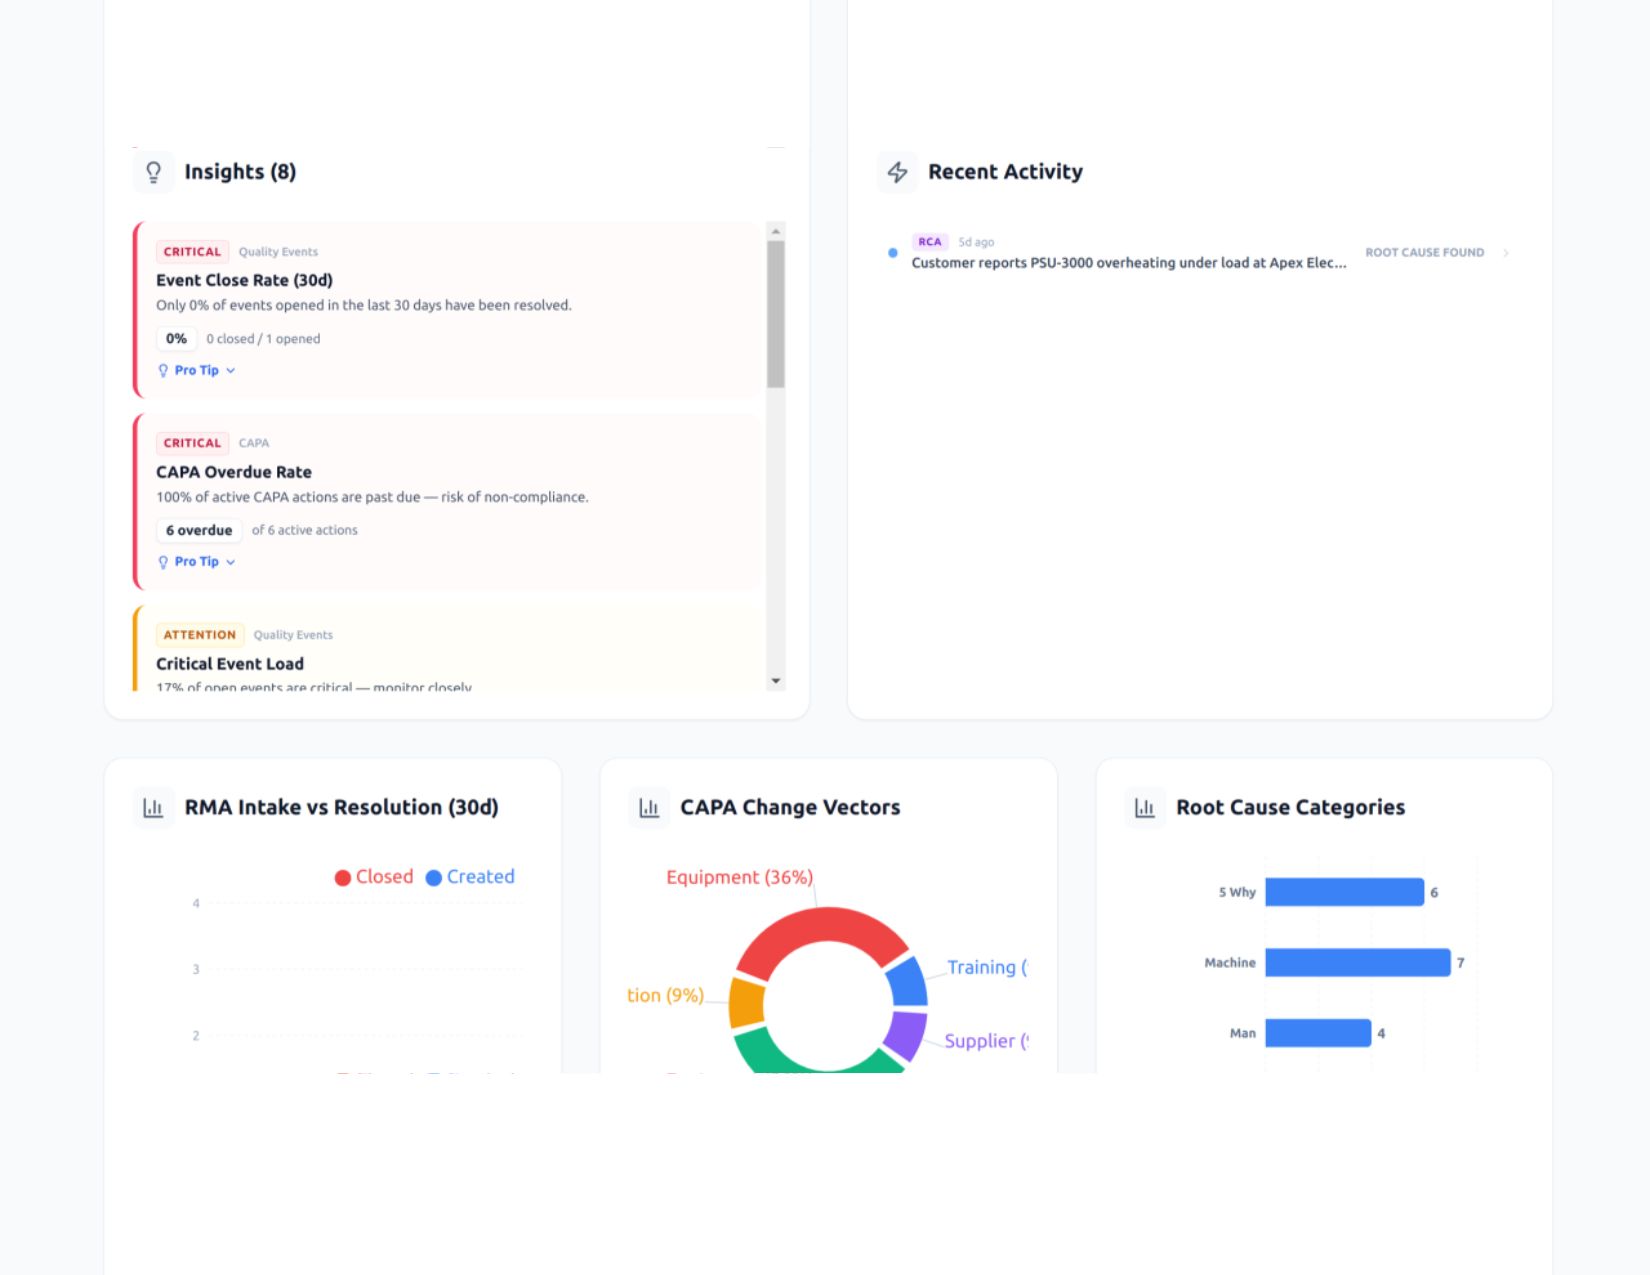
Task: Click the Insights list scroll up arrow
Action: coord(776,231)
